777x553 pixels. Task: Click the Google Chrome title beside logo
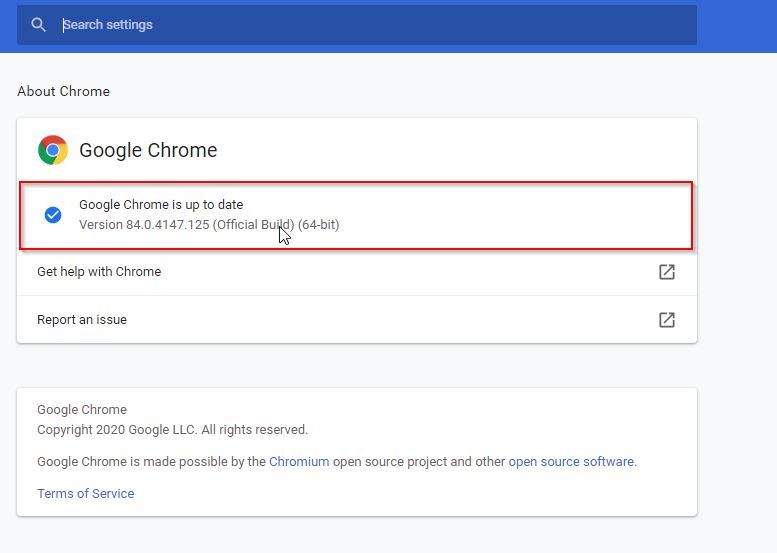click(148, 150)
